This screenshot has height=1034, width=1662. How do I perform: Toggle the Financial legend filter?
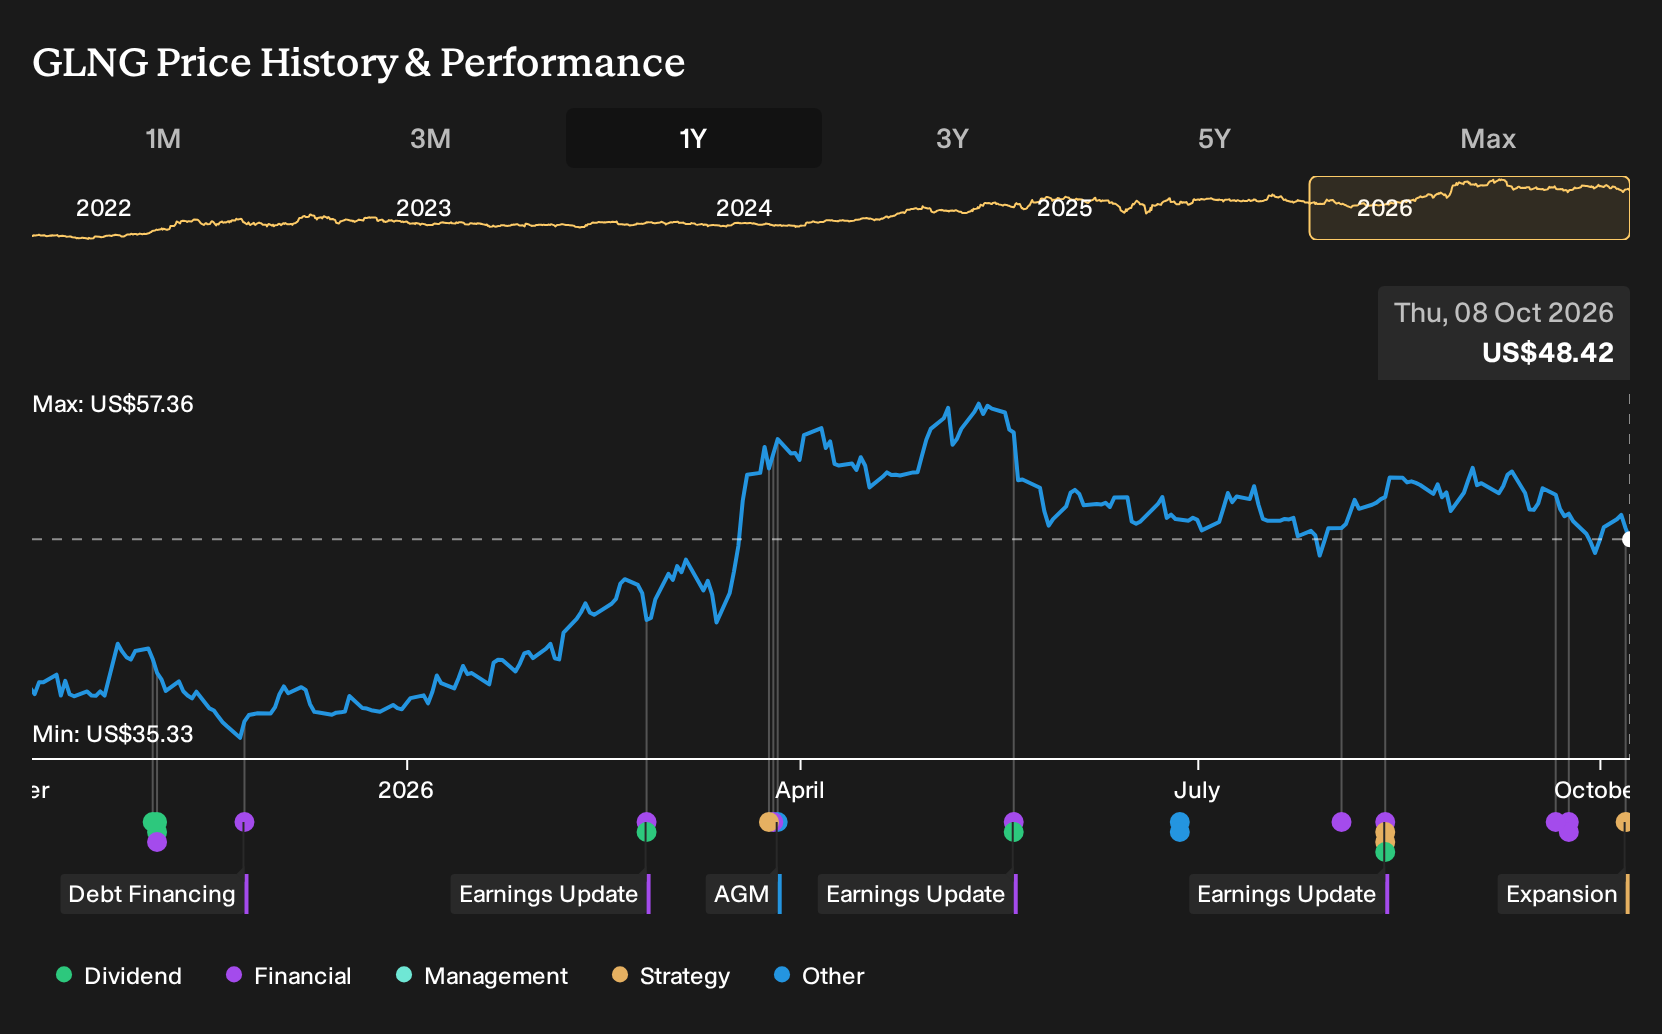(x=288, y=976)
